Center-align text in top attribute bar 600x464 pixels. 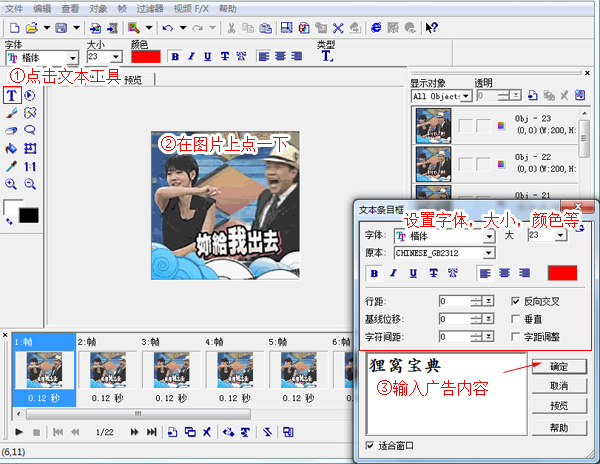point(280,57)
